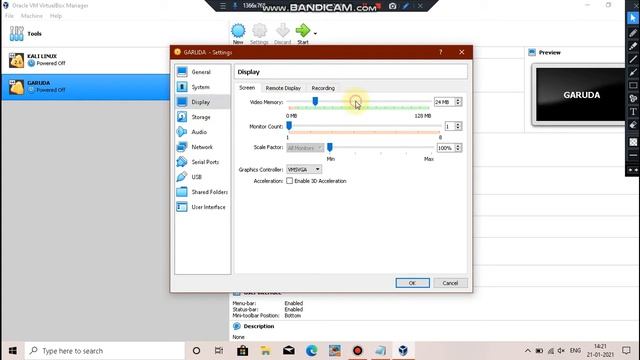Click the green Start arrow icon
The image size is (640, 360).
point(303,31)
